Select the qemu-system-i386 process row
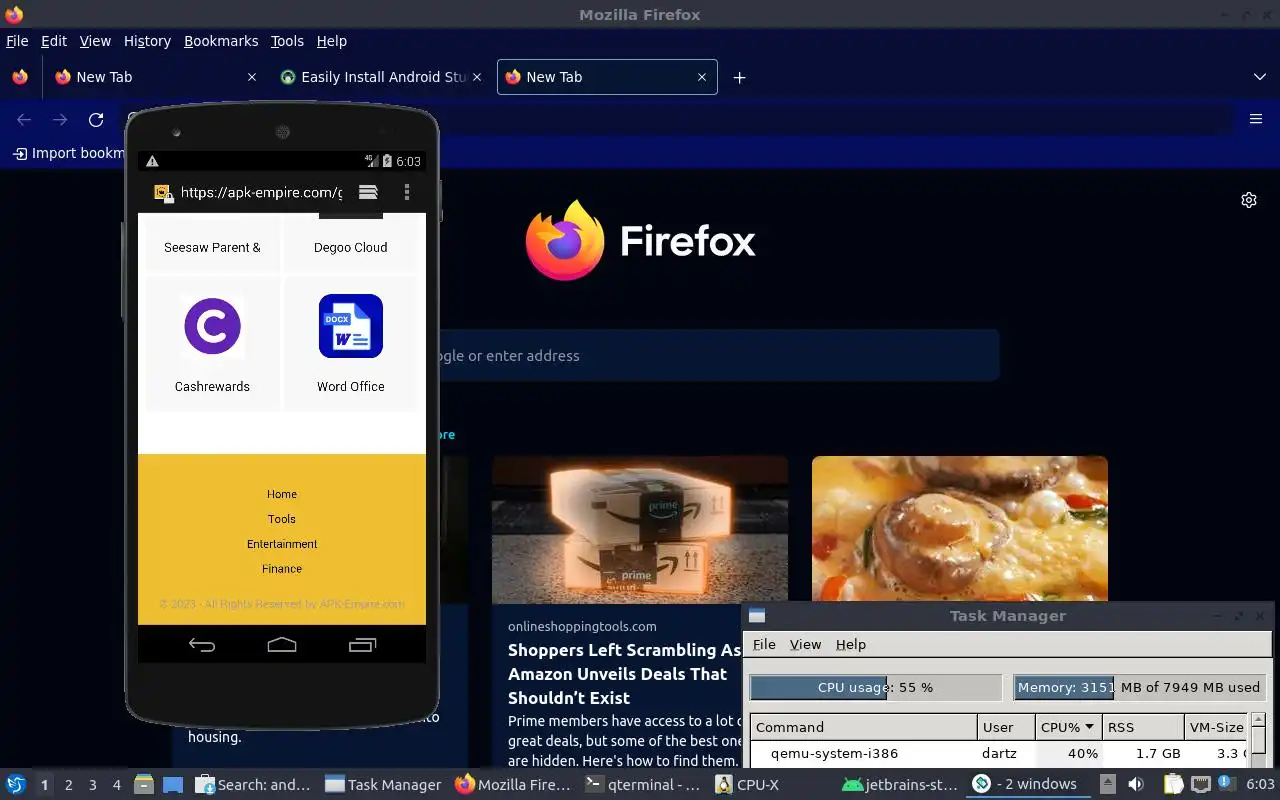The height and width of the screenshot is (800, 1280). tap(1000, 753)
